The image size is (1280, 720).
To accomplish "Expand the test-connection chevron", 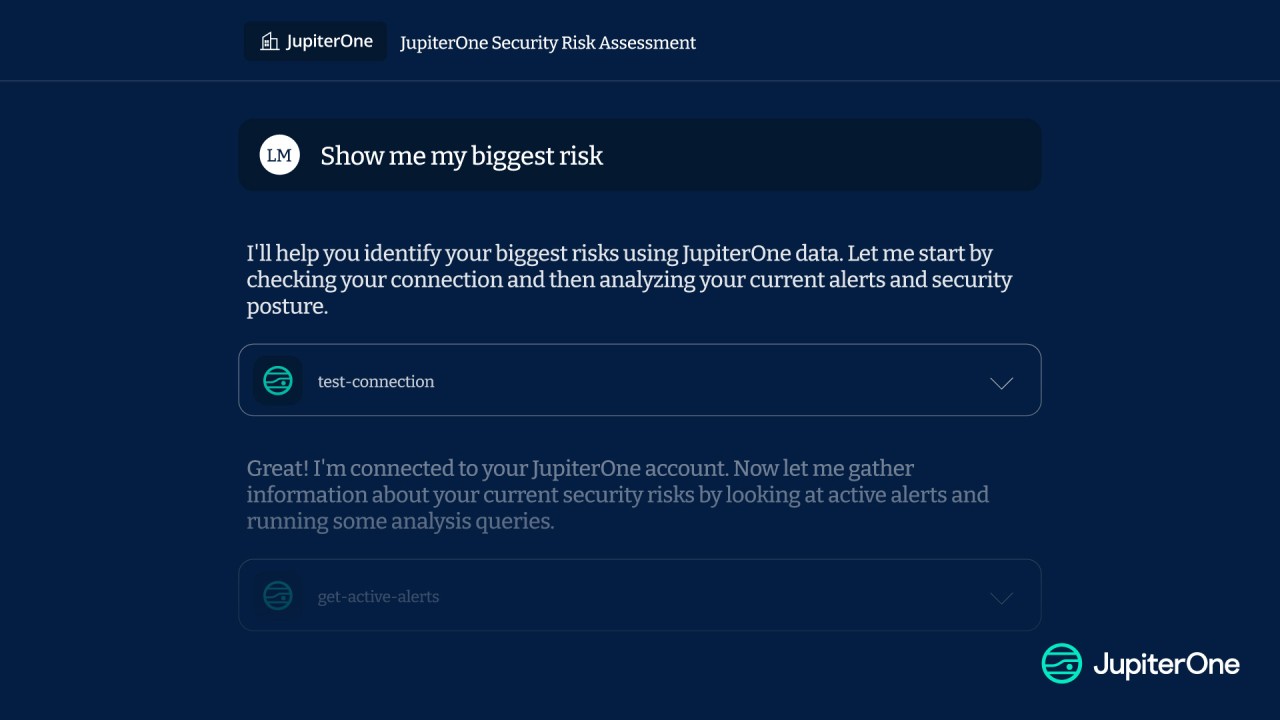I will [x=1001, y=383].
